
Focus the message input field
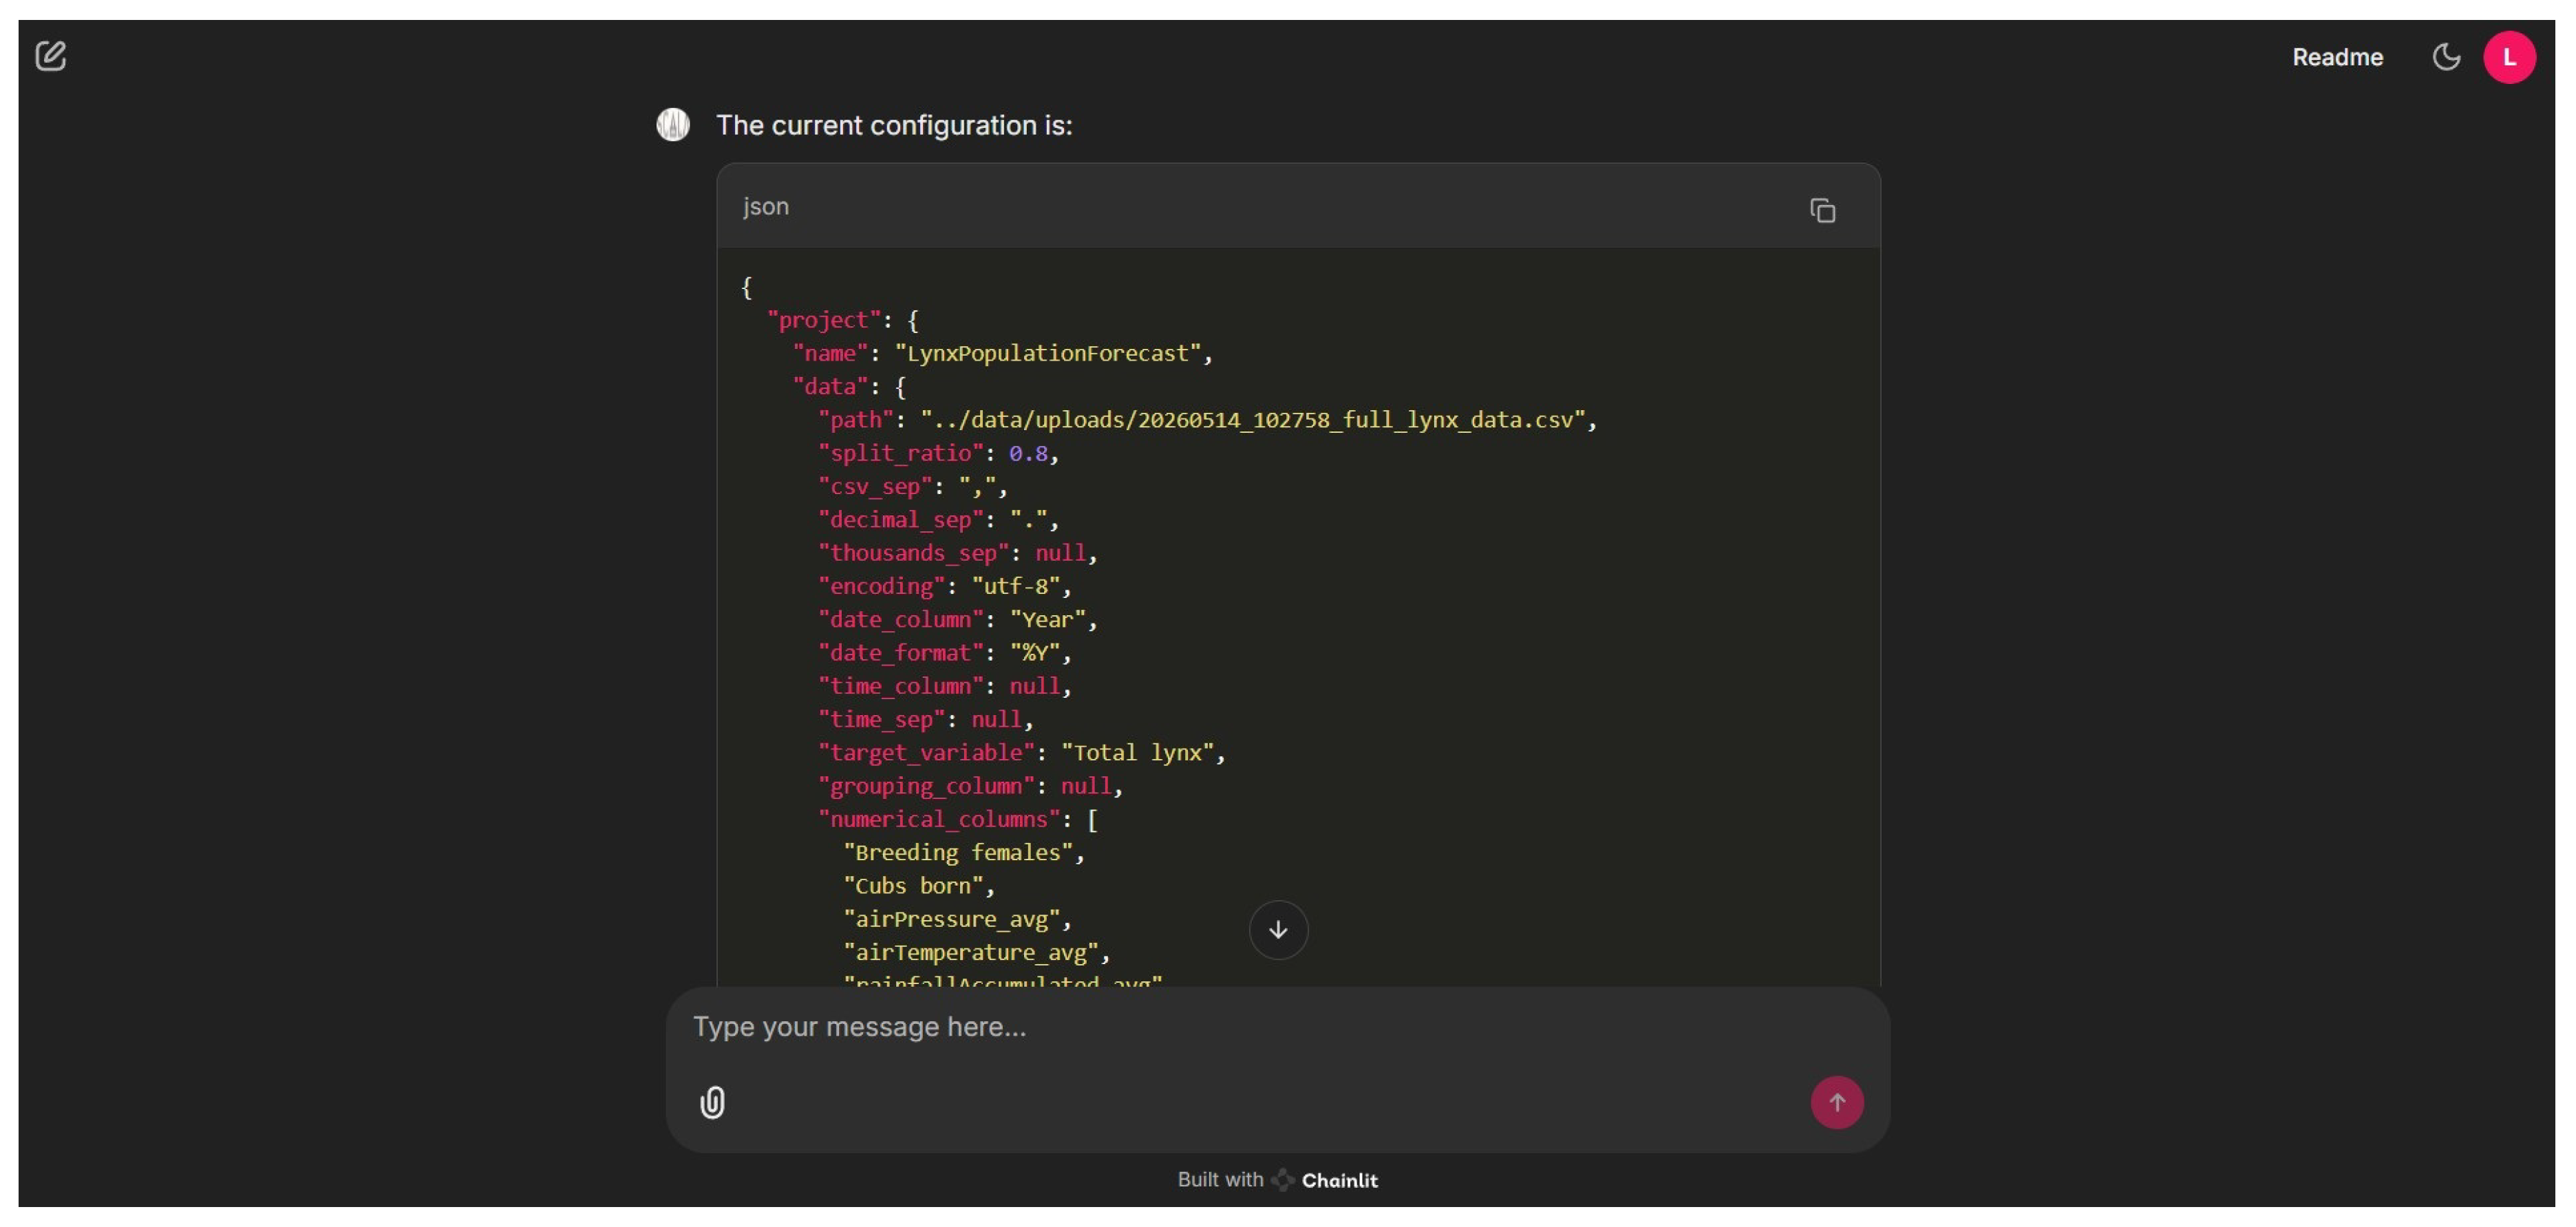[1277, 1027]
